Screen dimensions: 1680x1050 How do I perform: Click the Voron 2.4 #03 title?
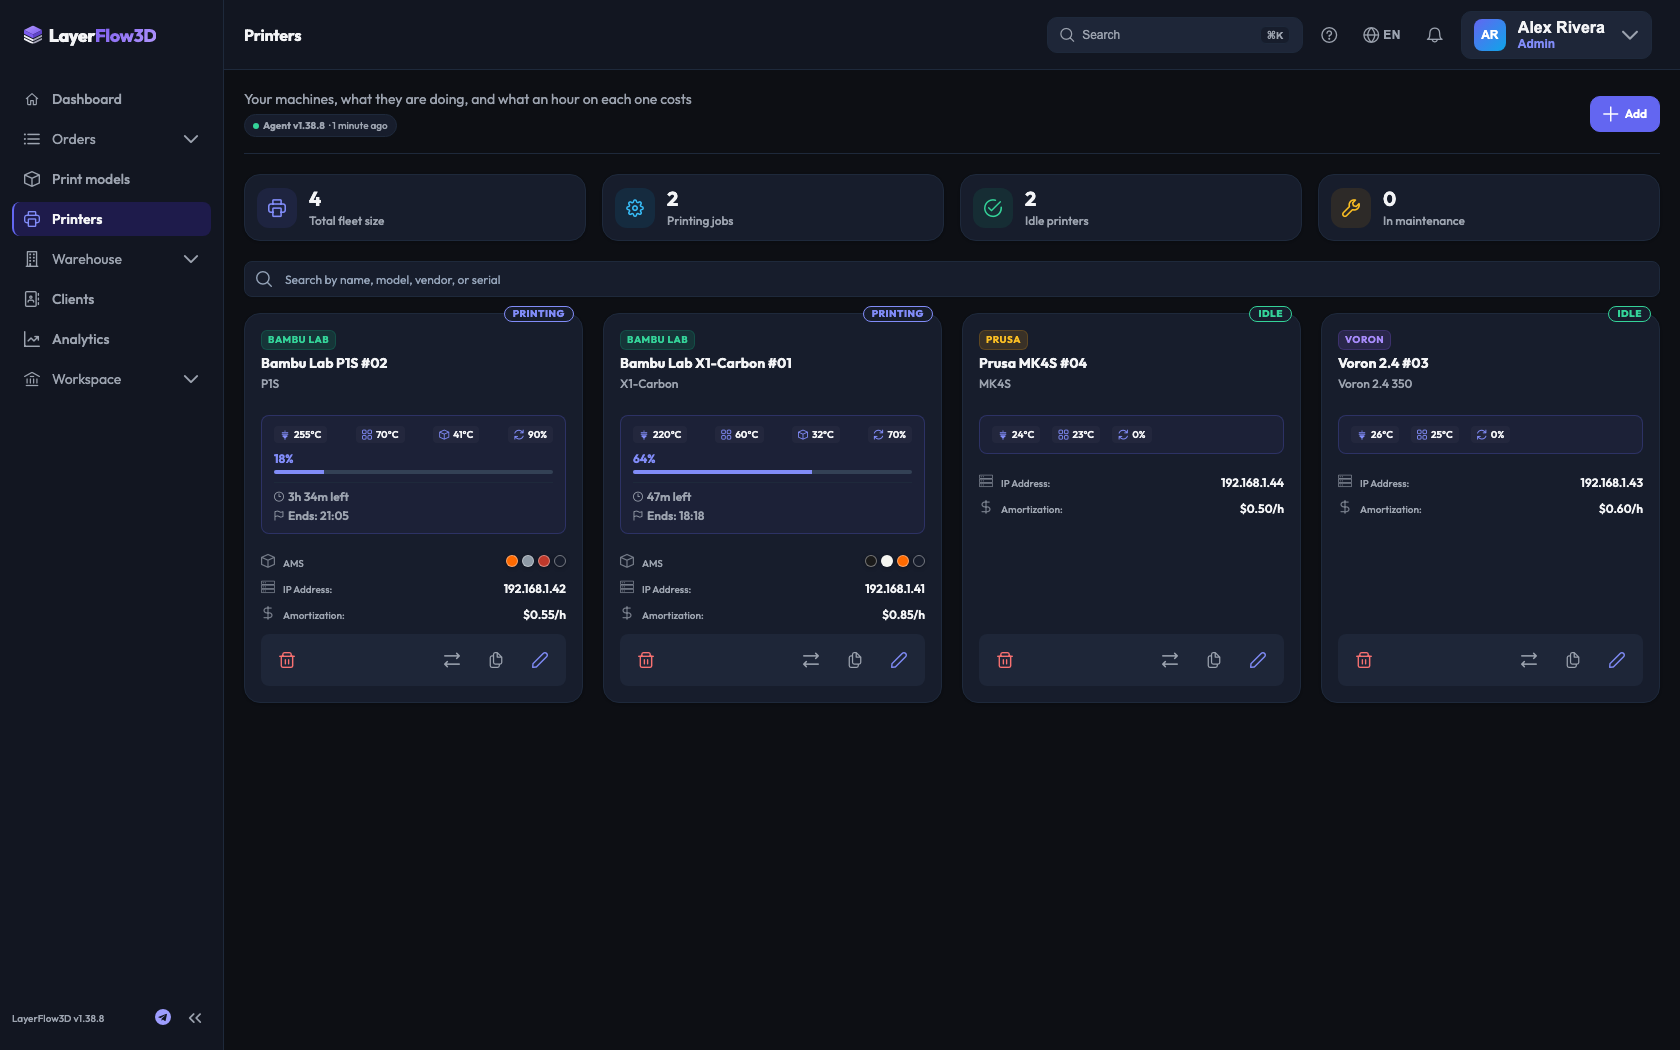(x=1383, y=363)
